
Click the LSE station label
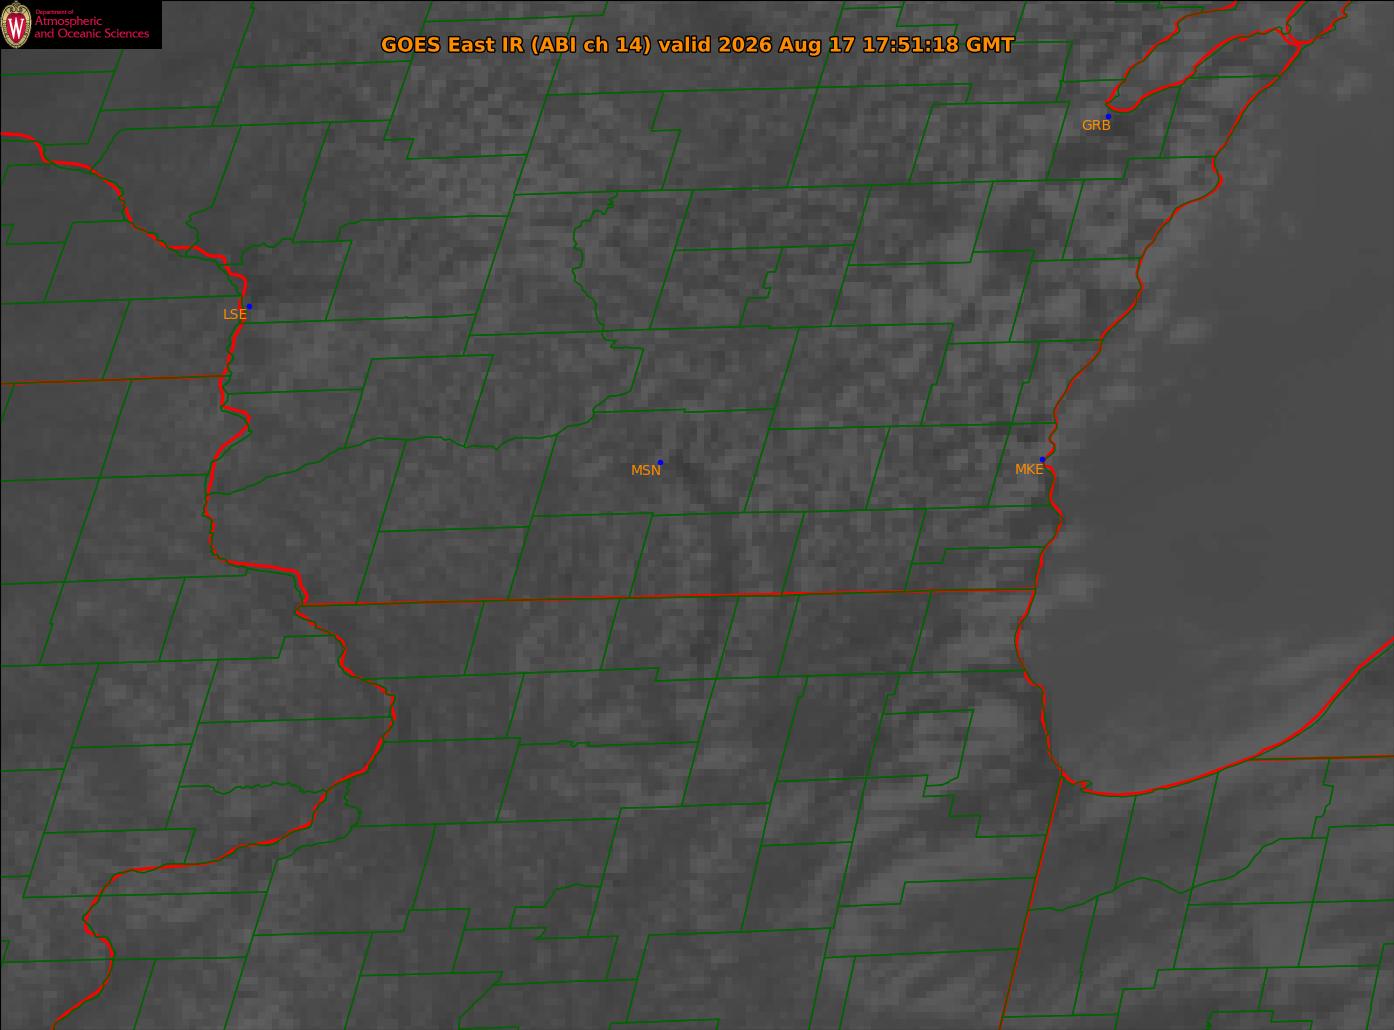(x=234, y=314)
